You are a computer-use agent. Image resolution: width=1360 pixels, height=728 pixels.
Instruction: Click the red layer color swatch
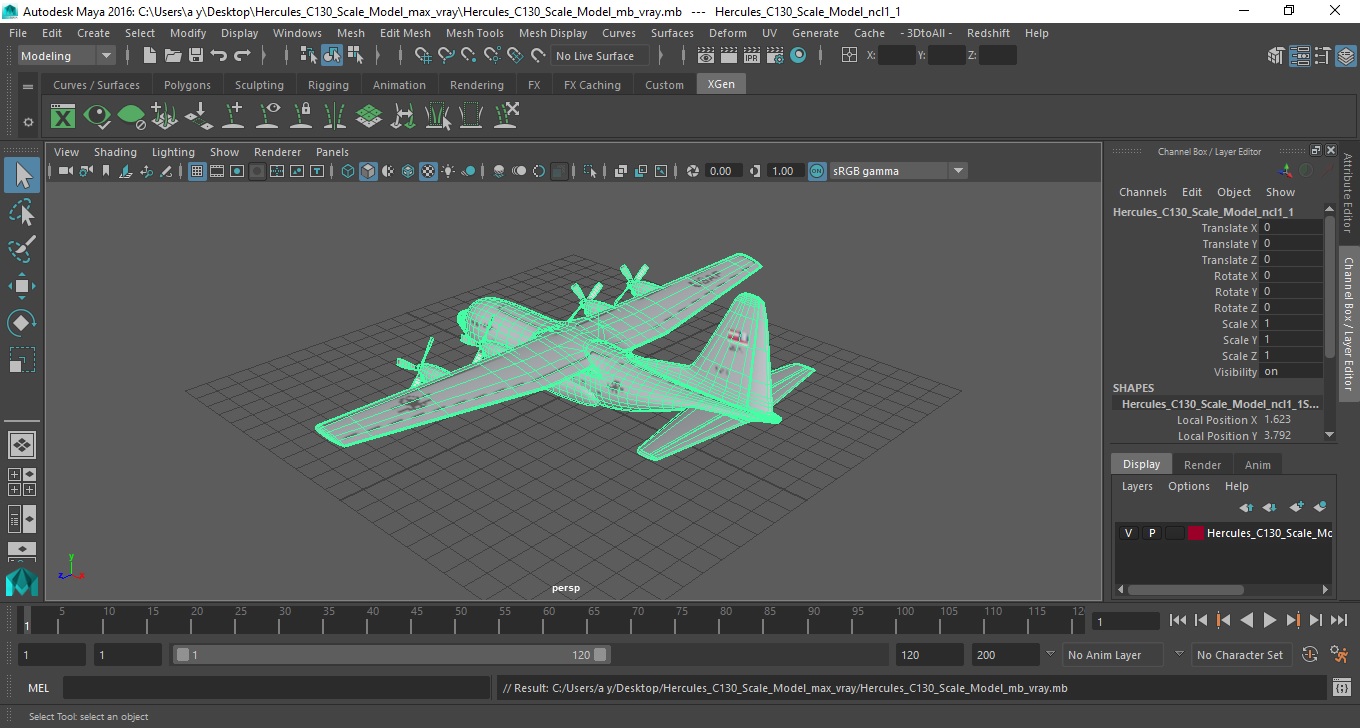(x=1196, y=533)
